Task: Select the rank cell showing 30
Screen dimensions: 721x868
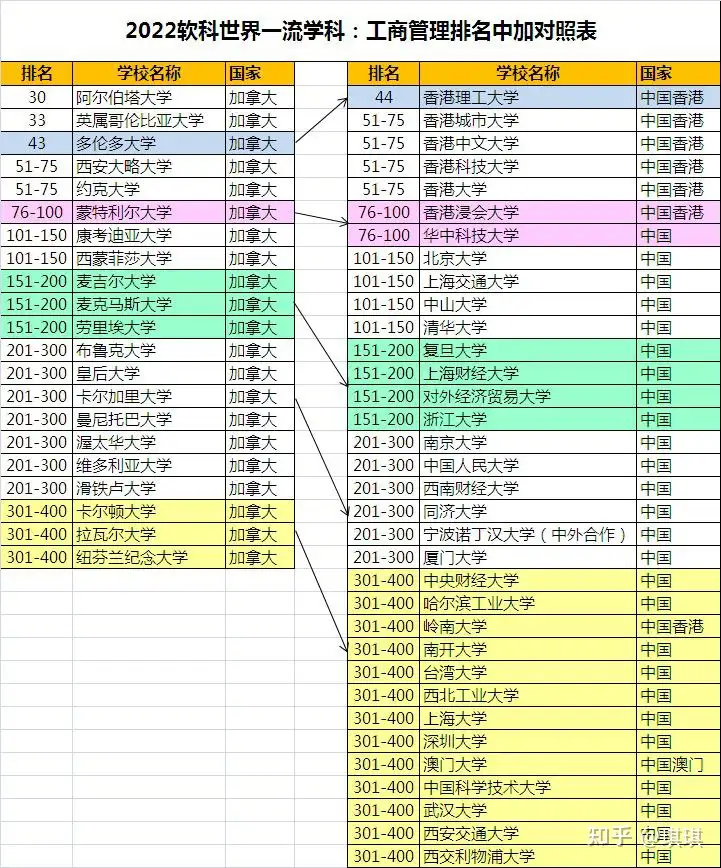Action: pyautogui.click(x=37, y=97)
